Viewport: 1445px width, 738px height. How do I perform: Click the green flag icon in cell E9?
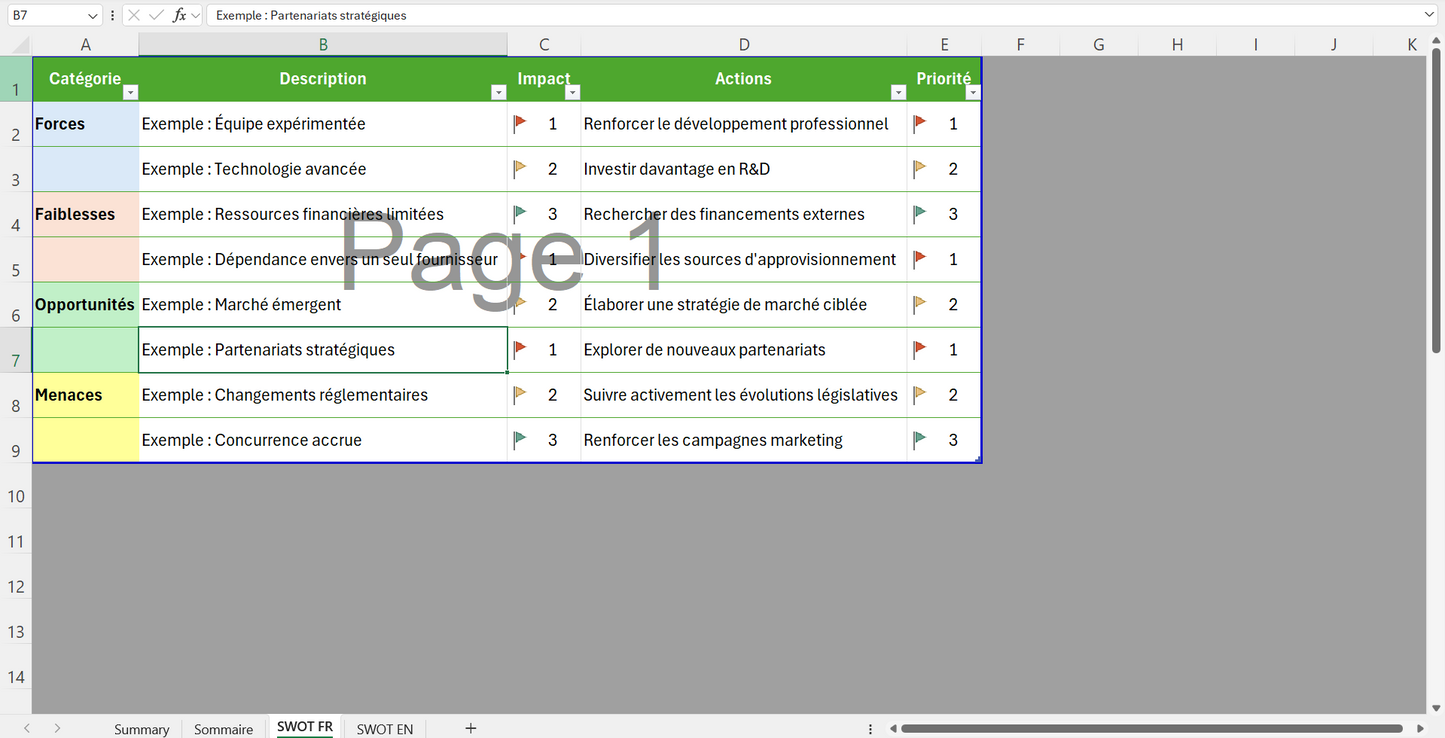click(920, 440)
